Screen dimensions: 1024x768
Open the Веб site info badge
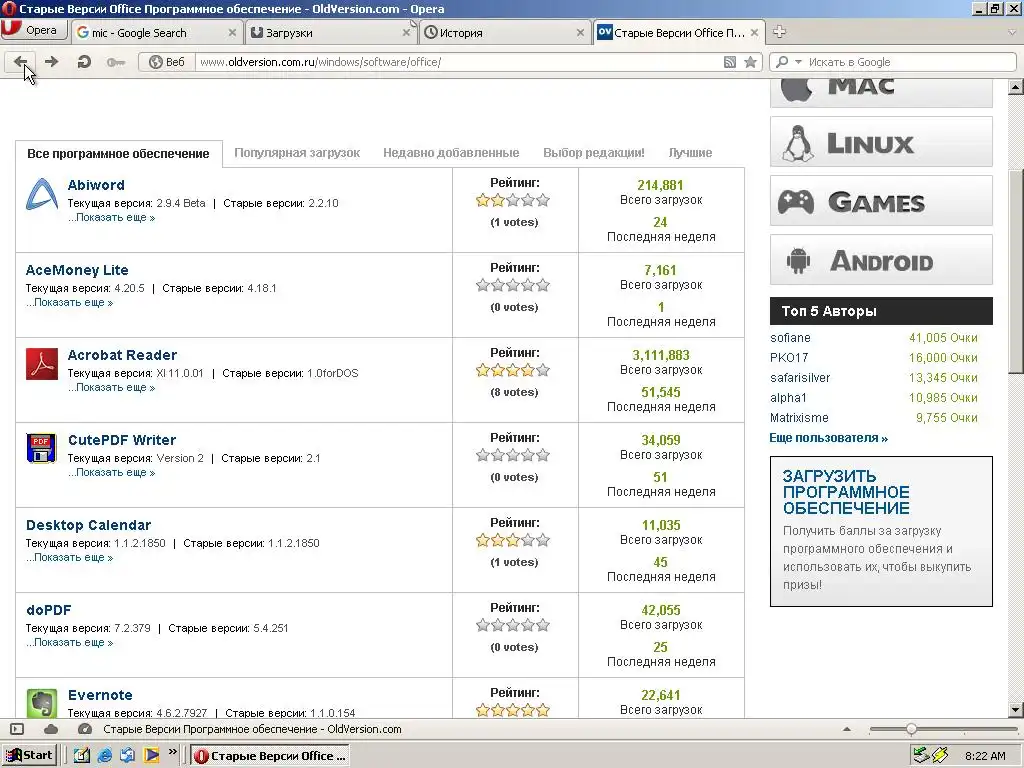(167, 62)
